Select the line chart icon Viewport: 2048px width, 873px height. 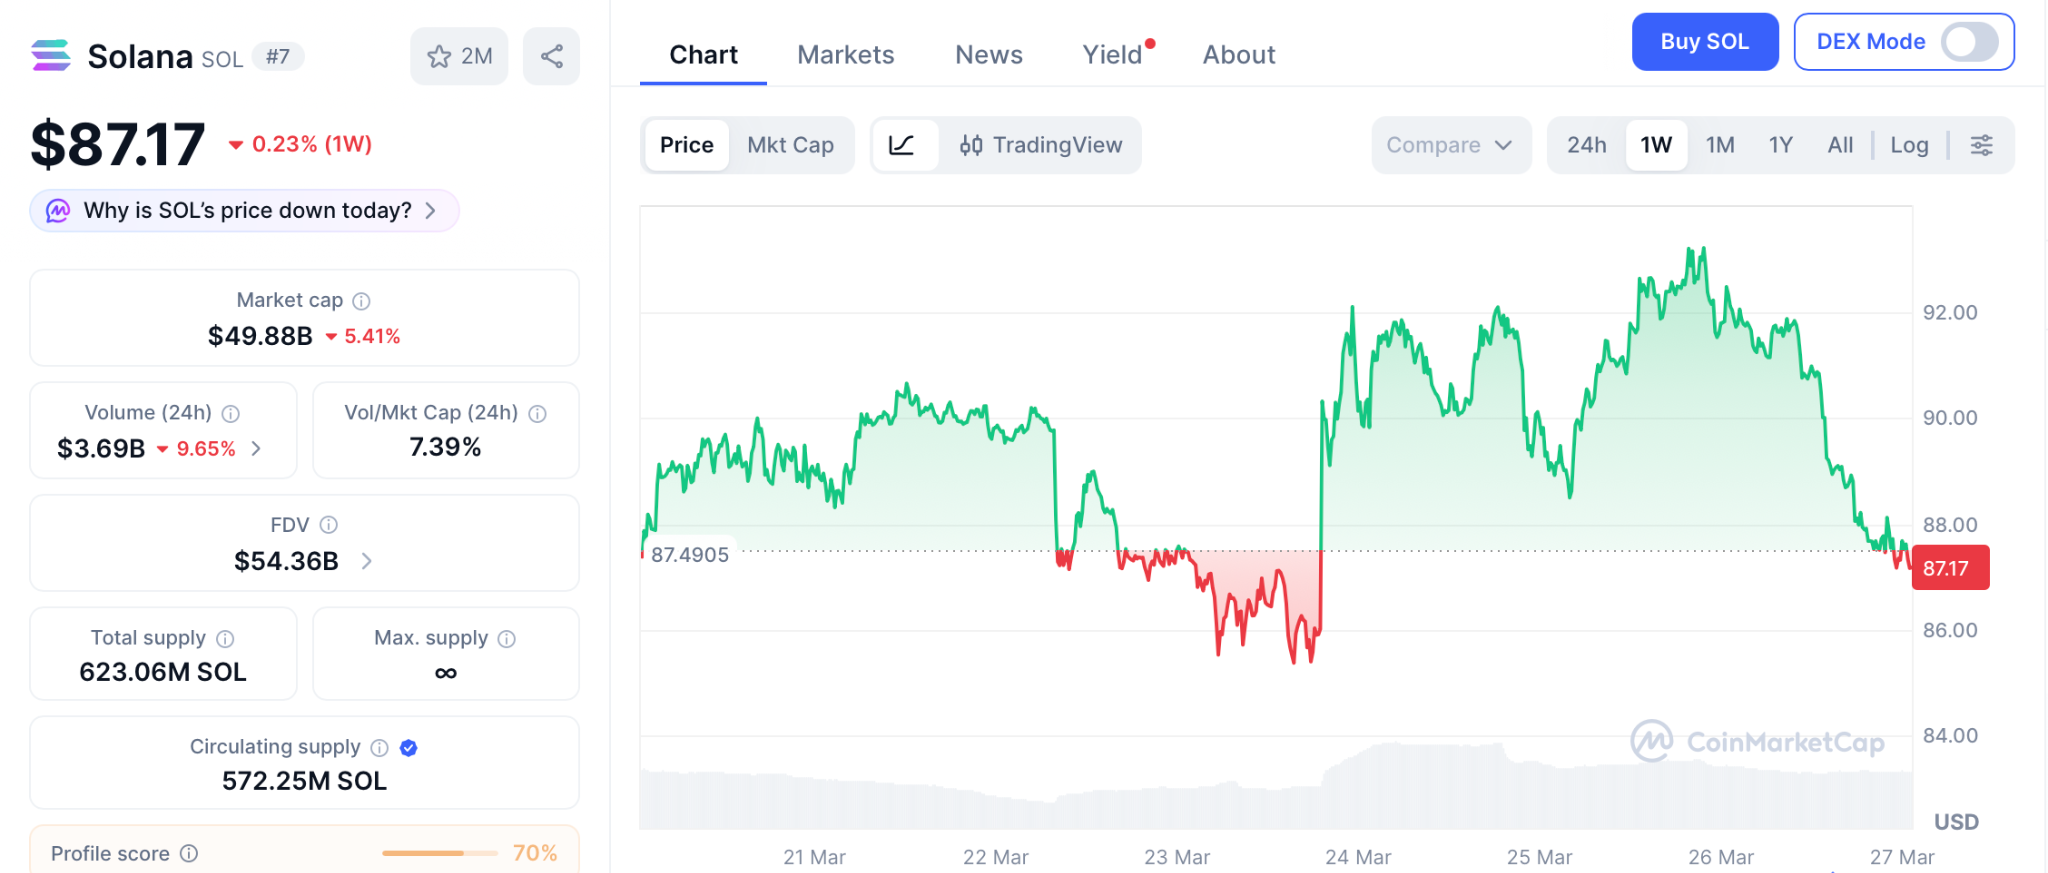(x=902, y=145)
